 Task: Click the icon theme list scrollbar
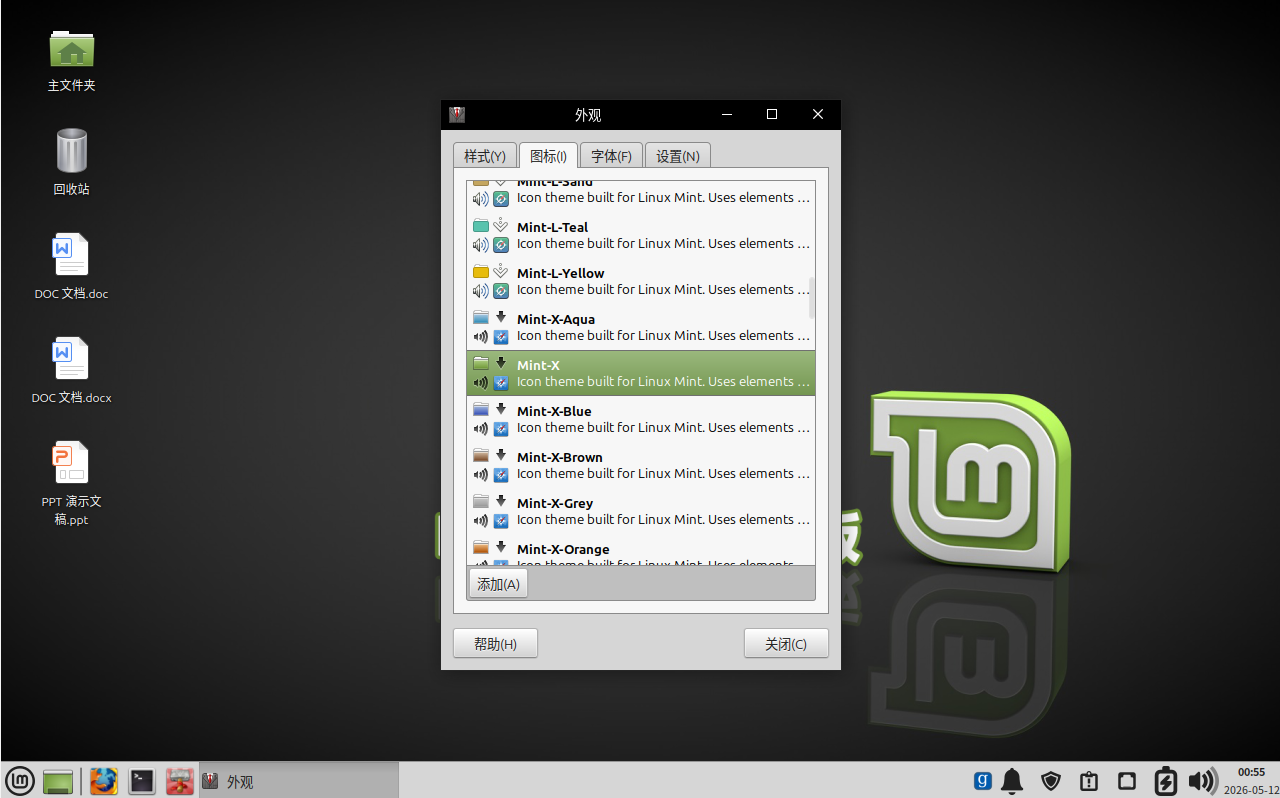(811, 298)
